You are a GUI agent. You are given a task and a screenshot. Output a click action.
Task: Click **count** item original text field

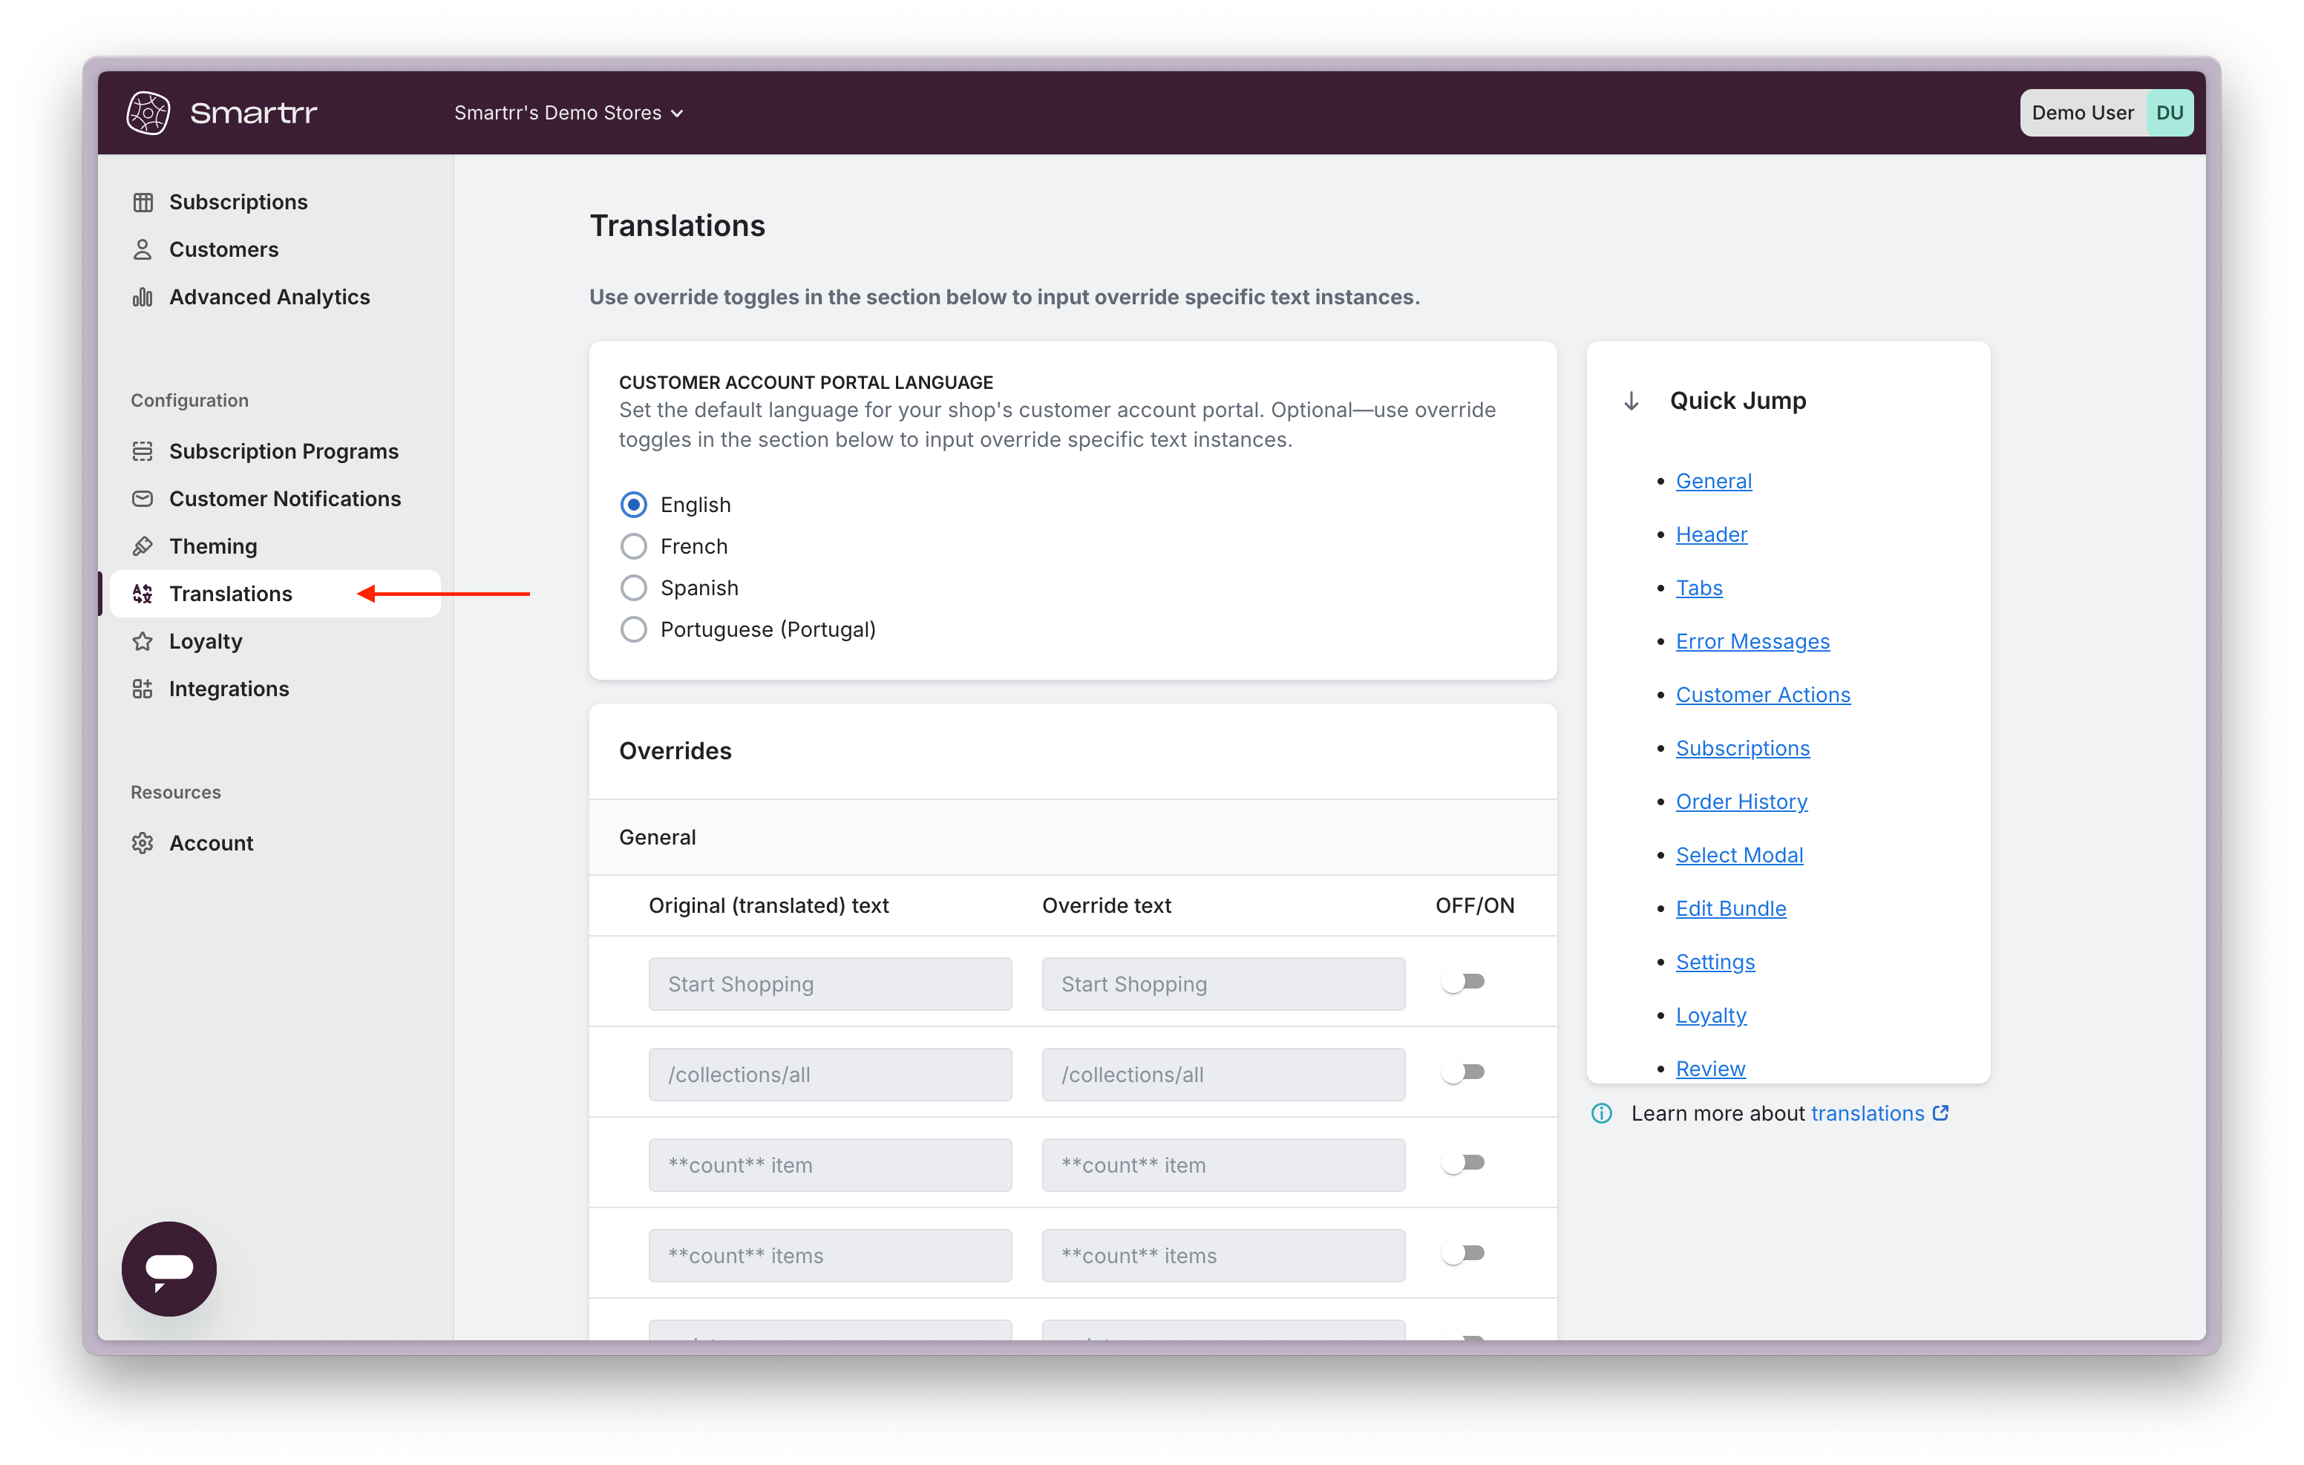830,1165
